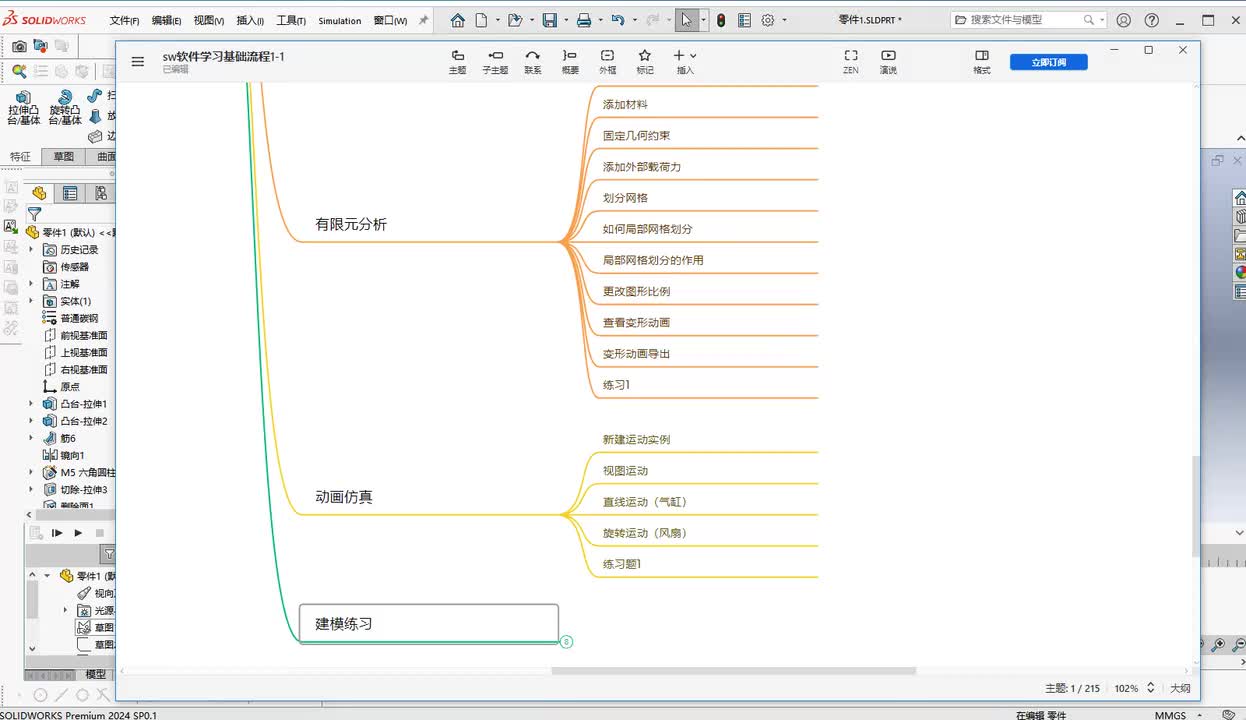Click the 立即订阅 subscribe button

tap(1048, 62)
